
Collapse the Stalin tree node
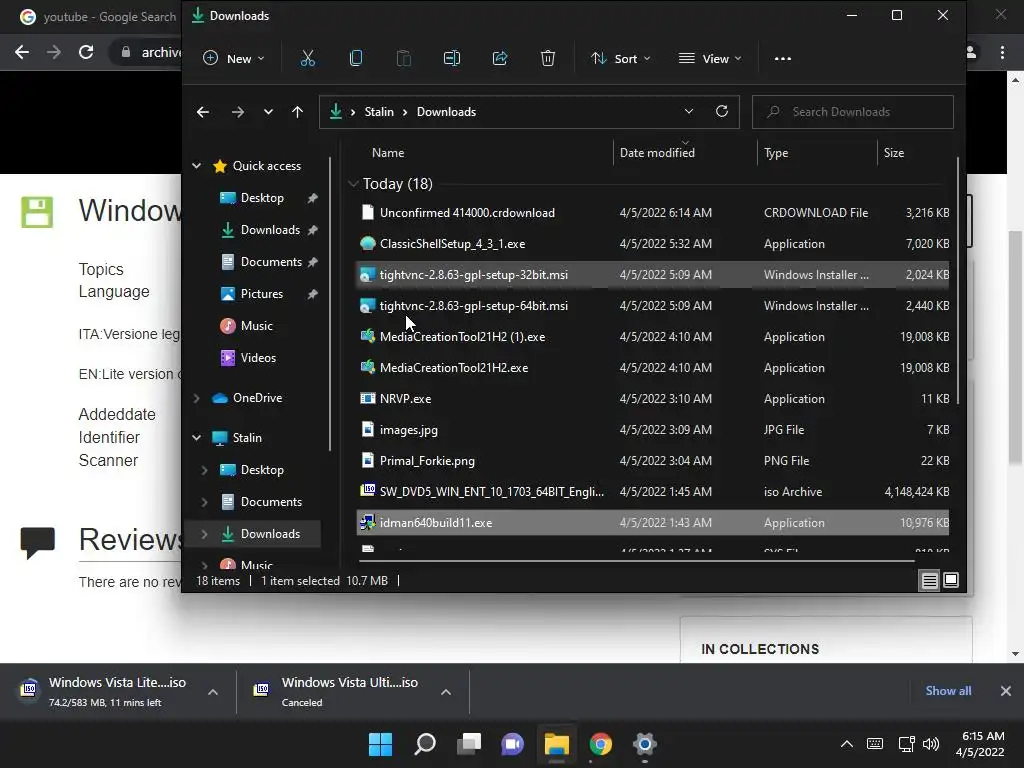pyautogui.click(x=196, y=438)
